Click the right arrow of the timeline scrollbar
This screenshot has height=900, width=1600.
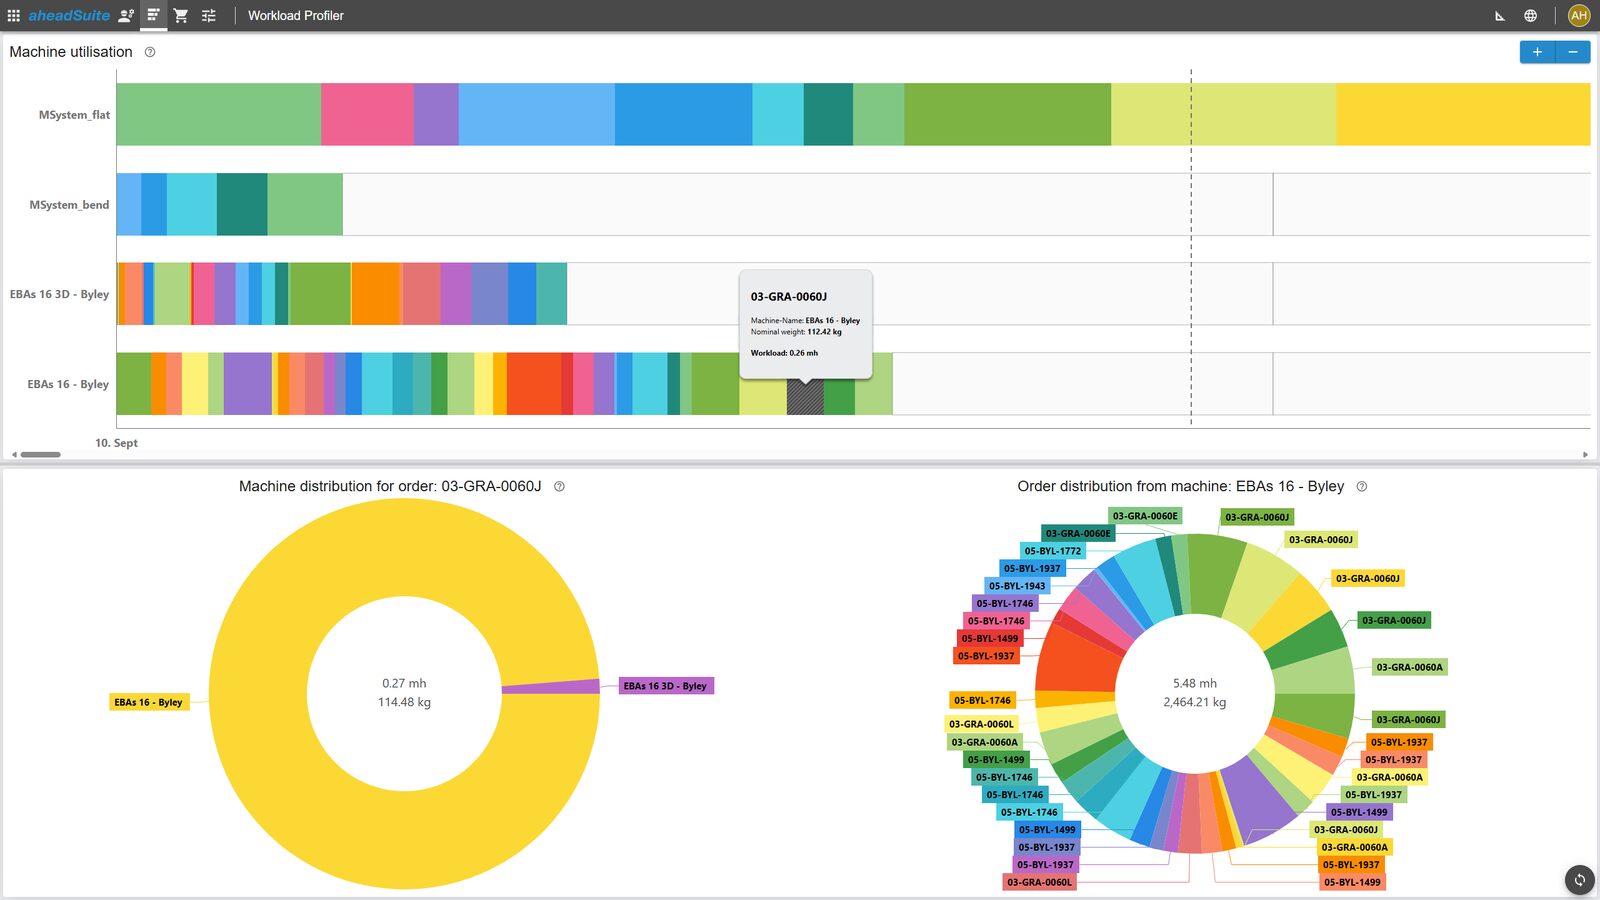coord(1585,455)
